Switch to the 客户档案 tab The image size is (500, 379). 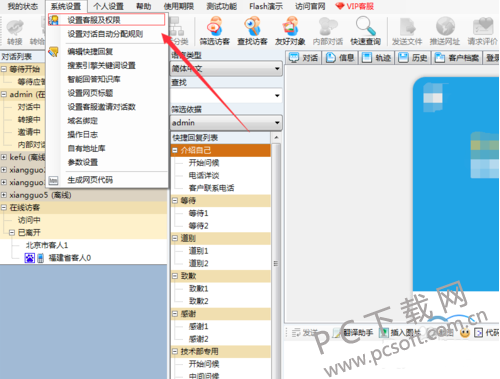click(457, 58)
